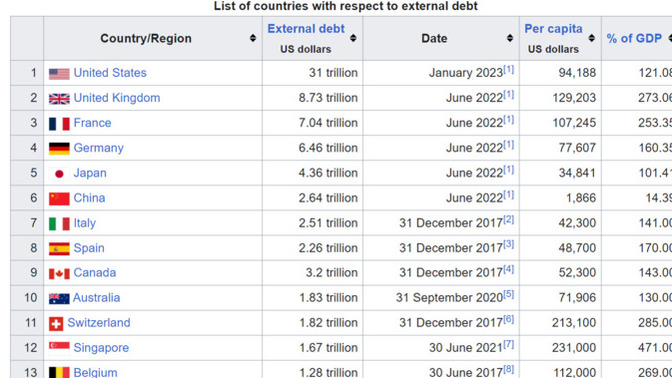672x378 pixels.
Task: Open the Canada country link
Action: coord(95,273)
